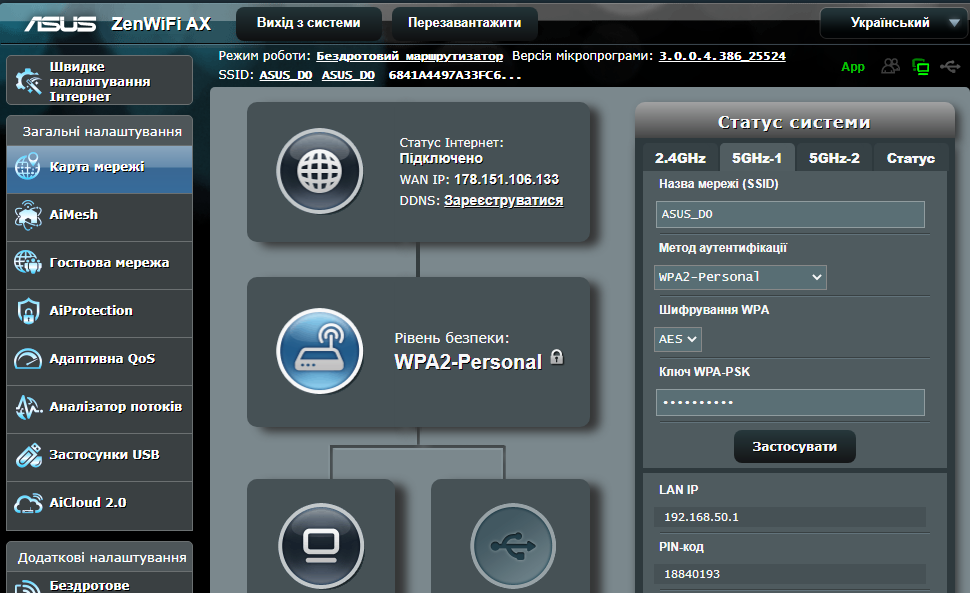Image resolution: width=970 pixels, height=593 pixels.
Task: Open Аналізатор потоків menu item
Action: pyautogui.click(x=100, y=410)
